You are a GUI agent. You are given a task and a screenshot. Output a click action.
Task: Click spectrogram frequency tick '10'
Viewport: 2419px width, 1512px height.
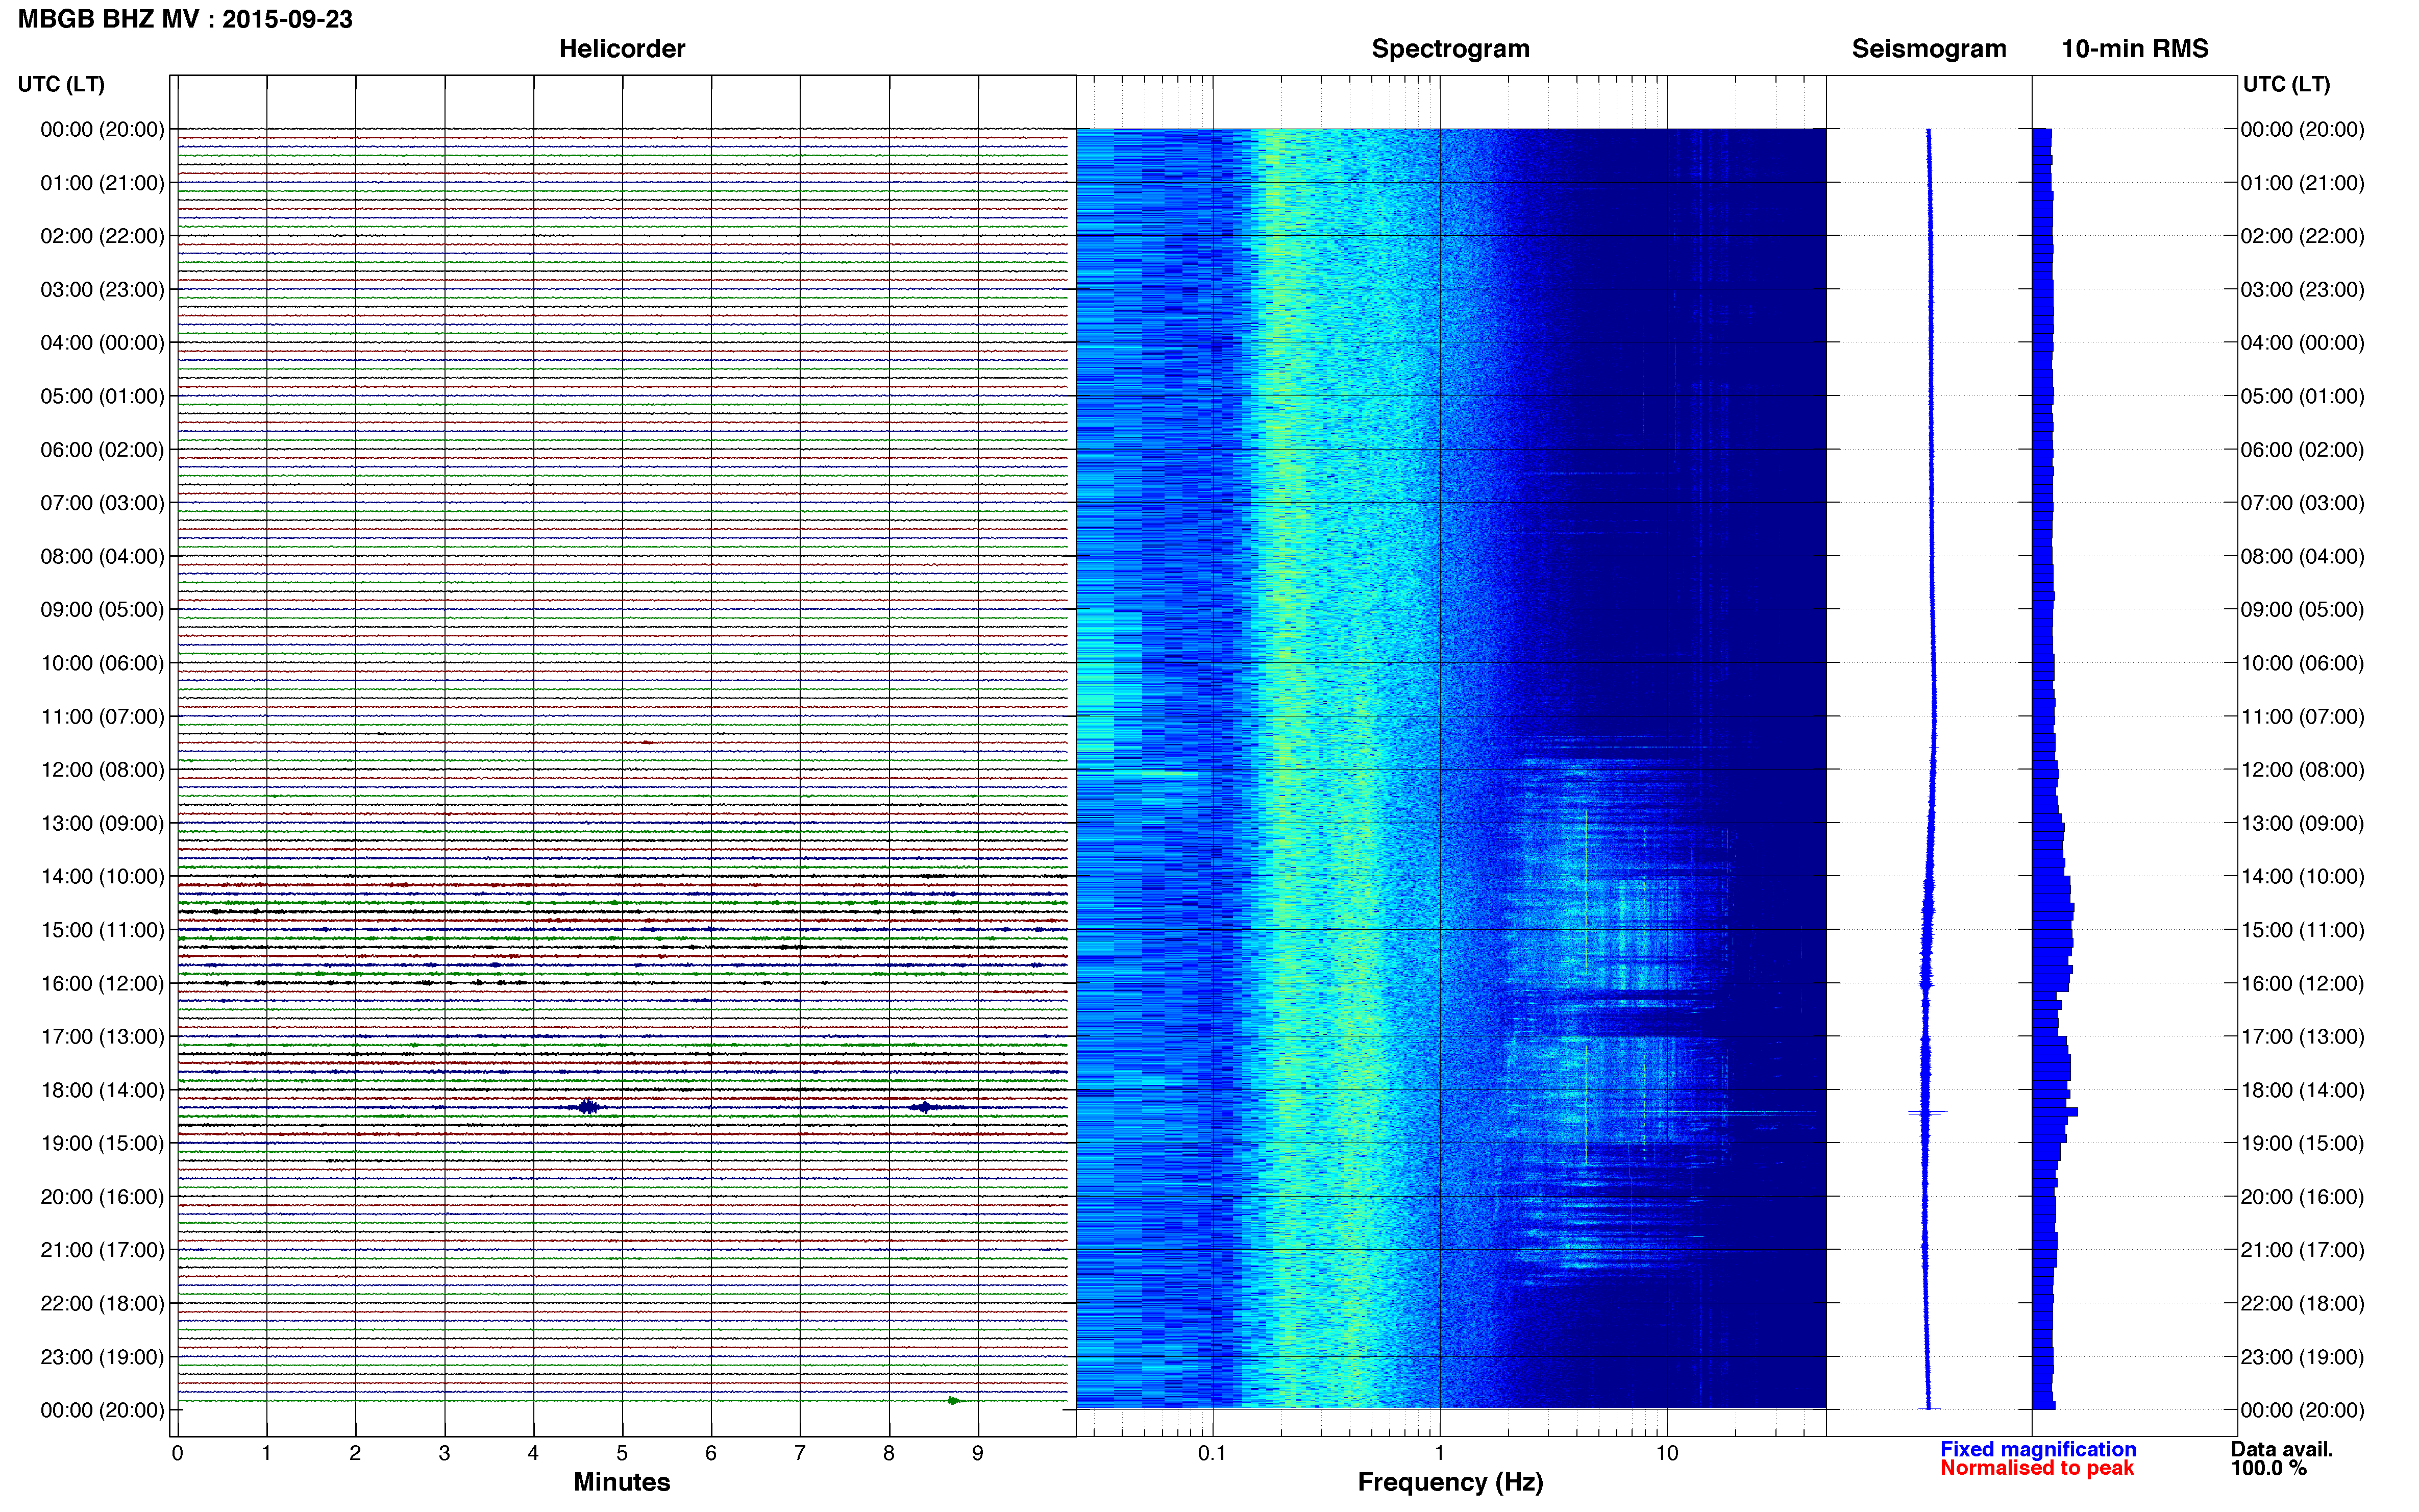coord(1667,1453)
